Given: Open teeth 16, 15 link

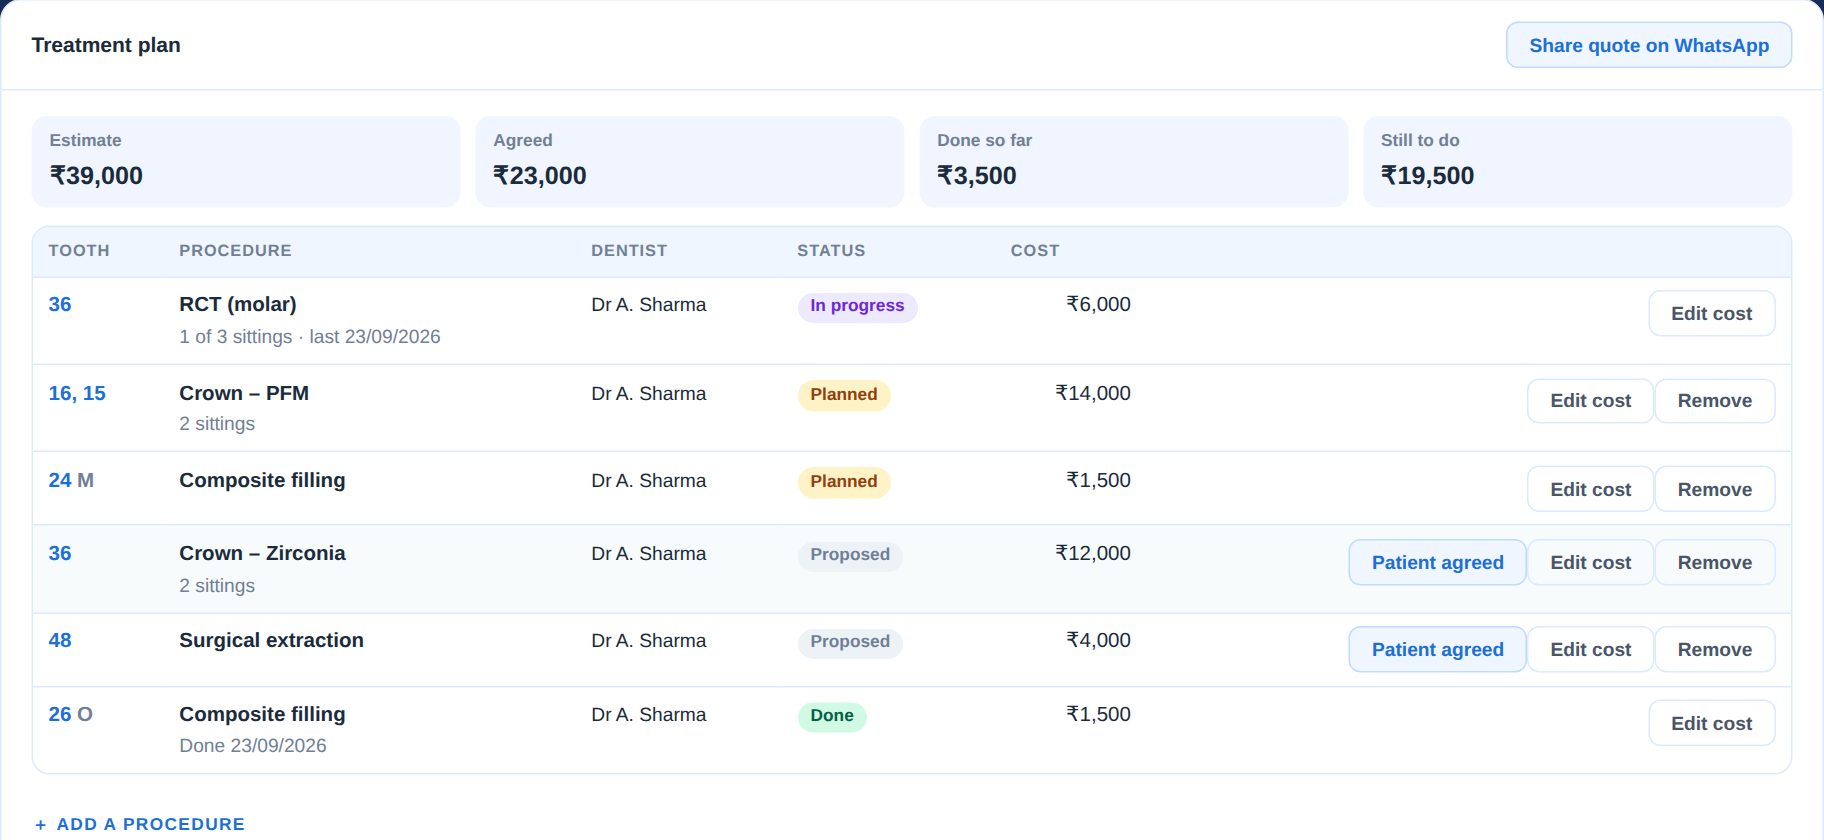Looking at the screenshot, I should point(77,393).
